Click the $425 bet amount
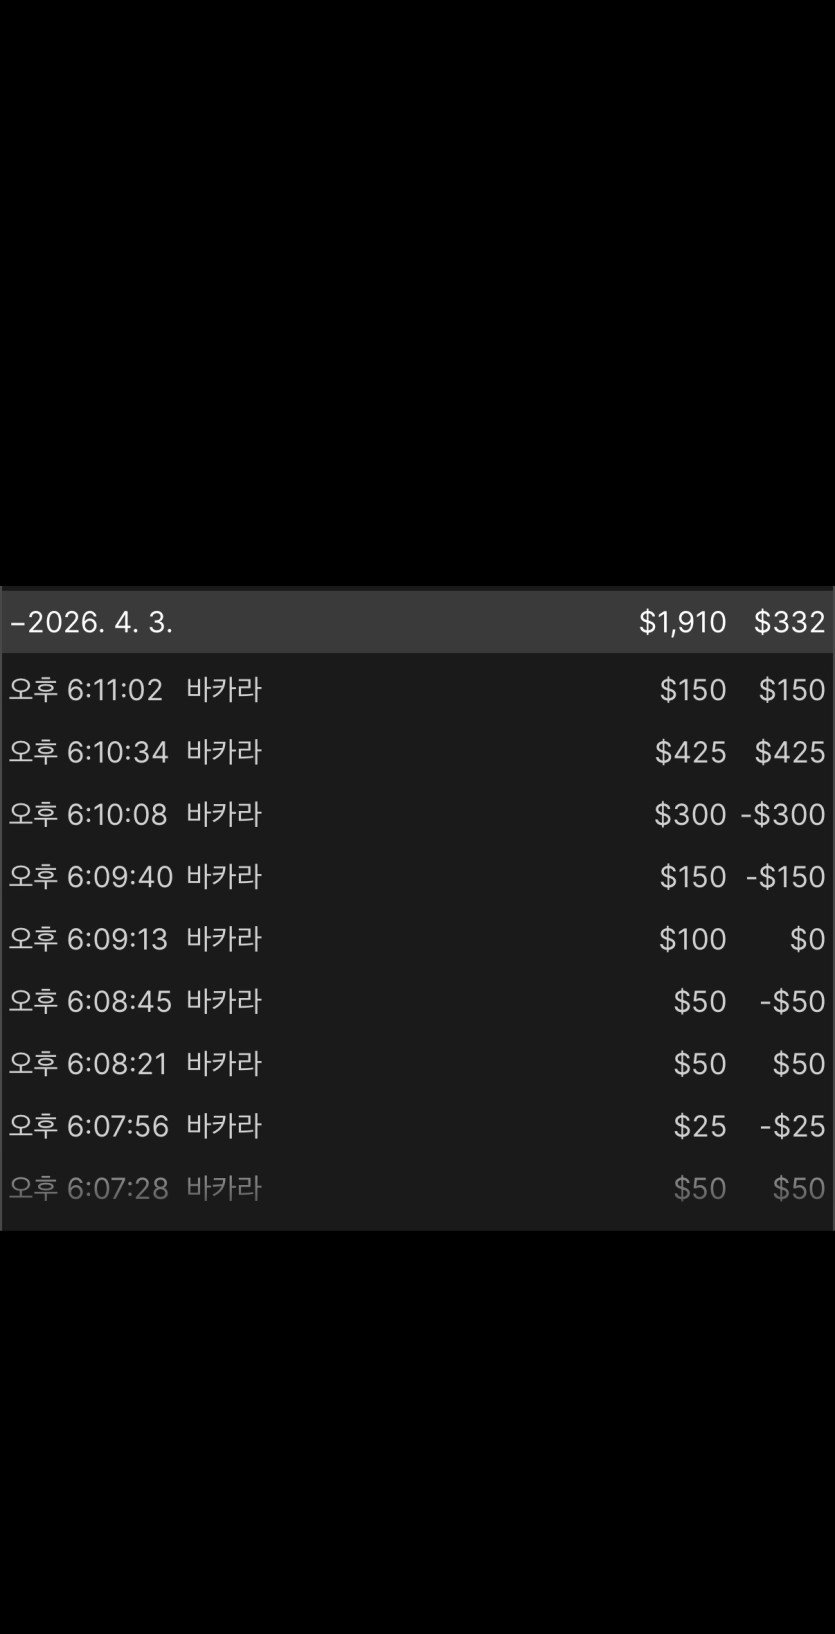 (690, 752)
